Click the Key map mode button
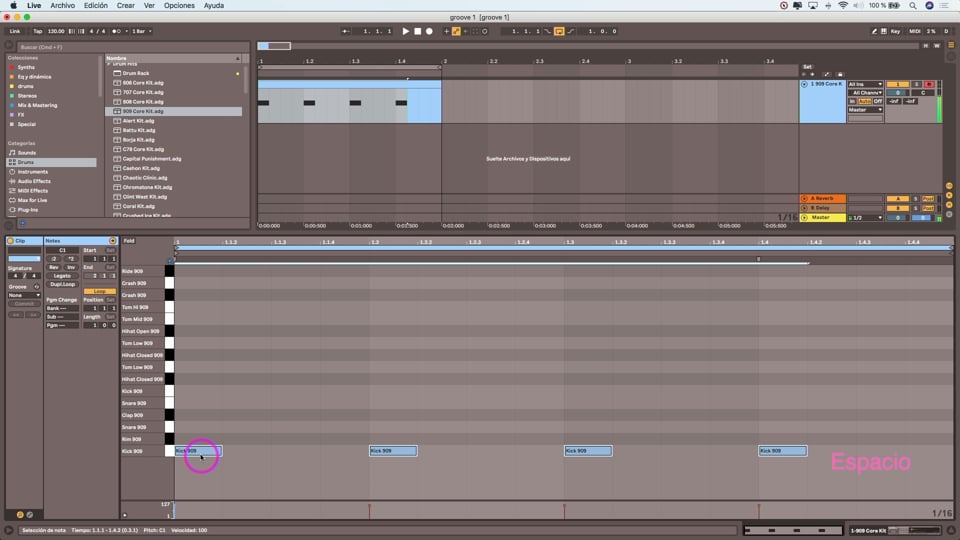The width and height of the screenshot is (960, 540). coord(895,31)
